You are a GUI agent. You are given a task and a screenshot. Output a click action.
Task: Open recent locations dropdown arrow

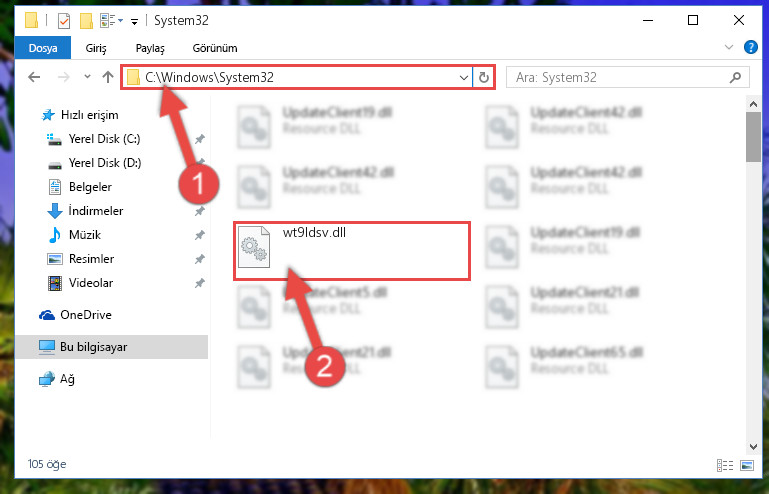click(x=87, y=77)
